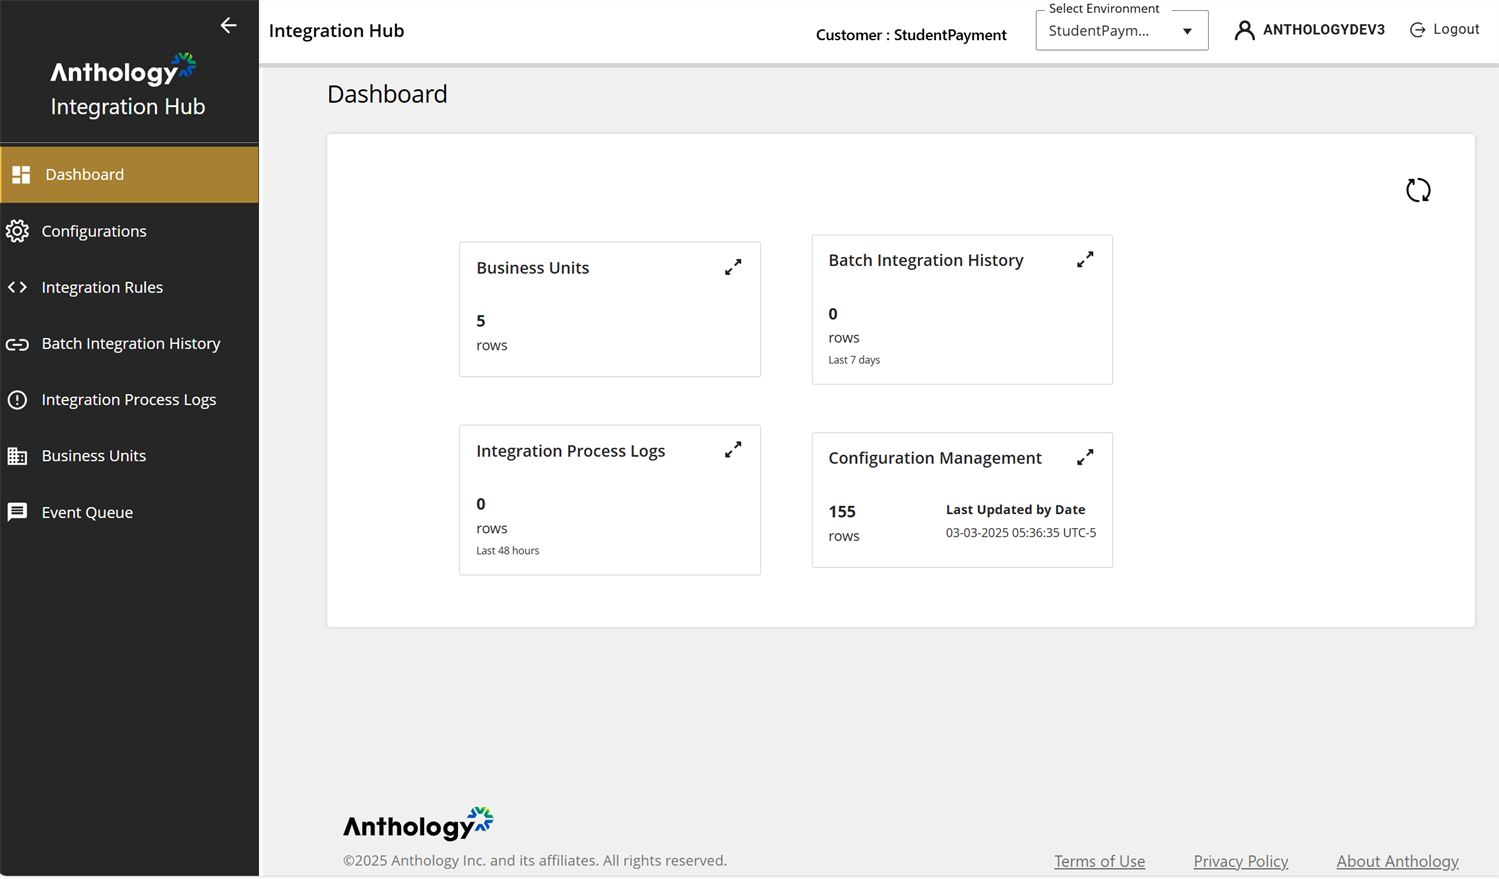Viewport: 1499px width, 879px height.
Task: Collapse the sidebar with the back arrow
Action: tap(228, 25)
